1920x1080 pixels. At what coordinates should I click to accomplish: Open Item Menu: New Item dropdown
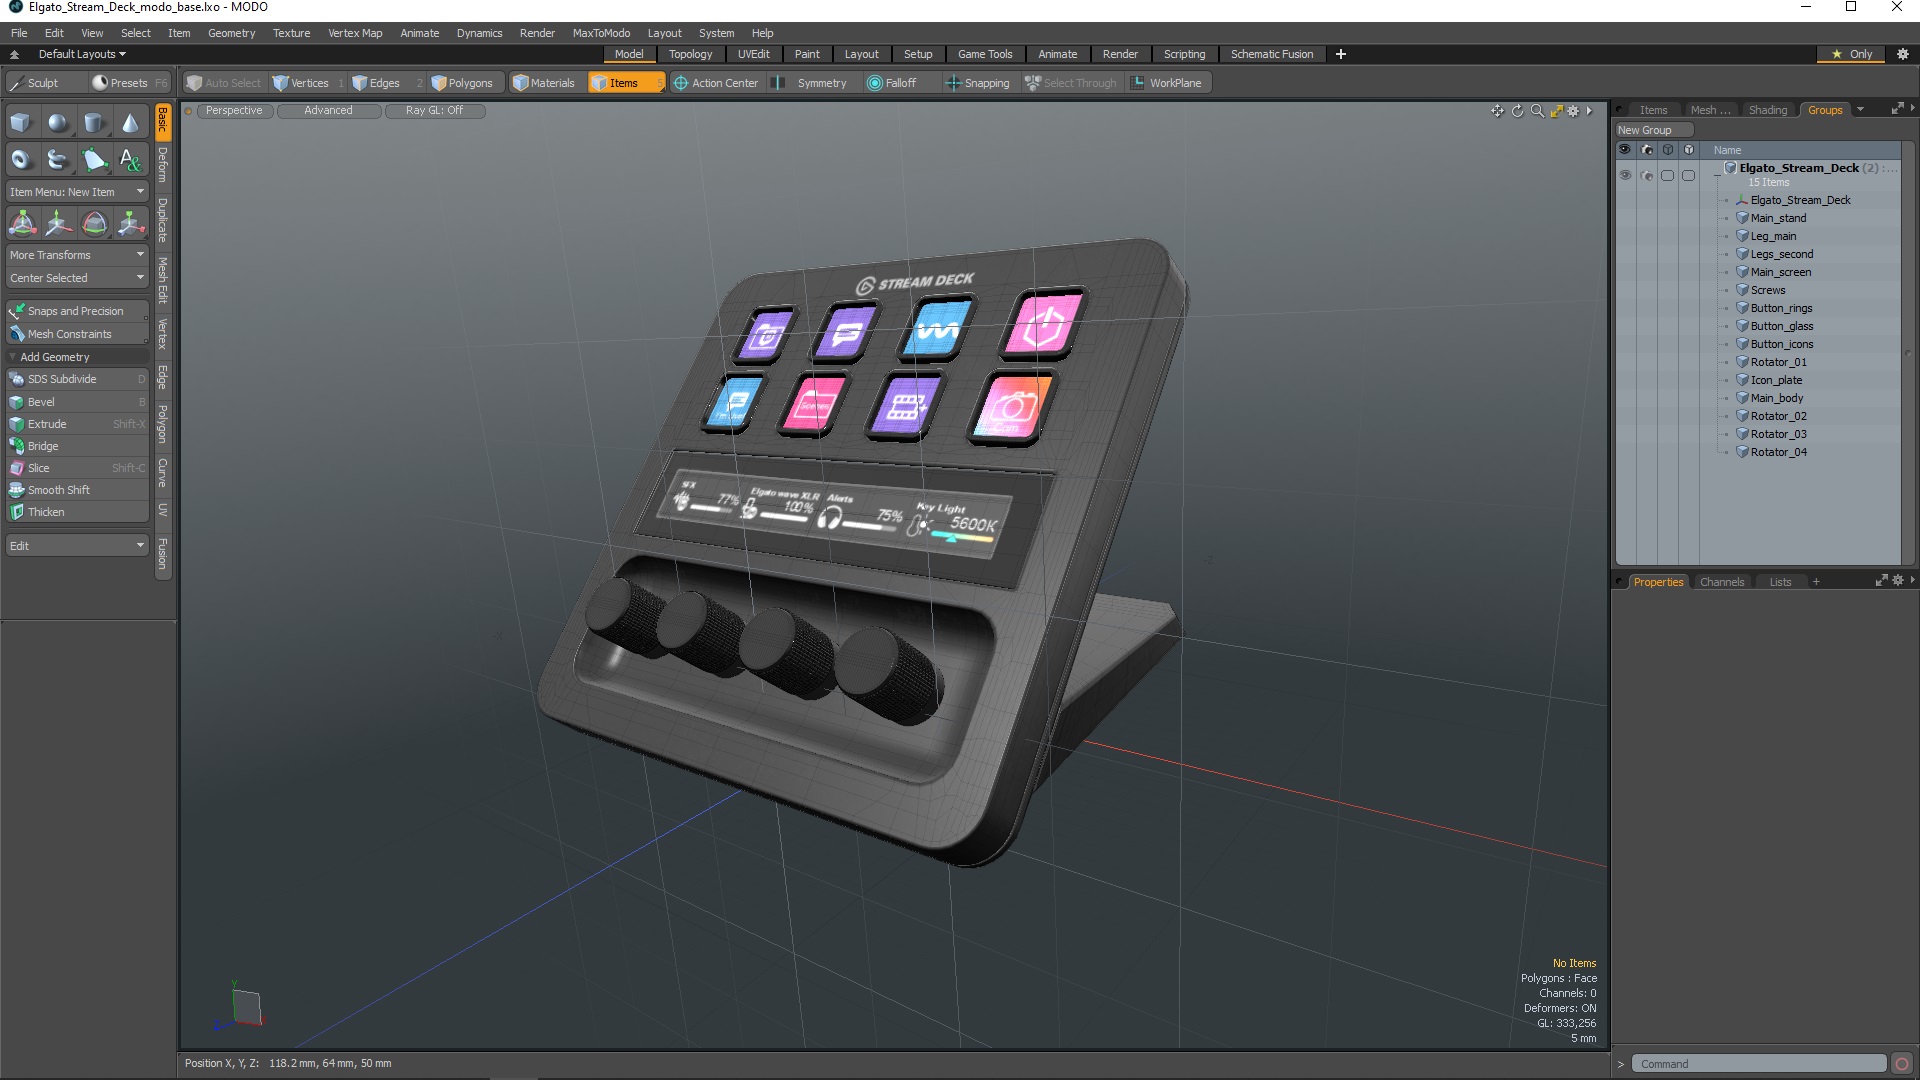click(77, 192)
